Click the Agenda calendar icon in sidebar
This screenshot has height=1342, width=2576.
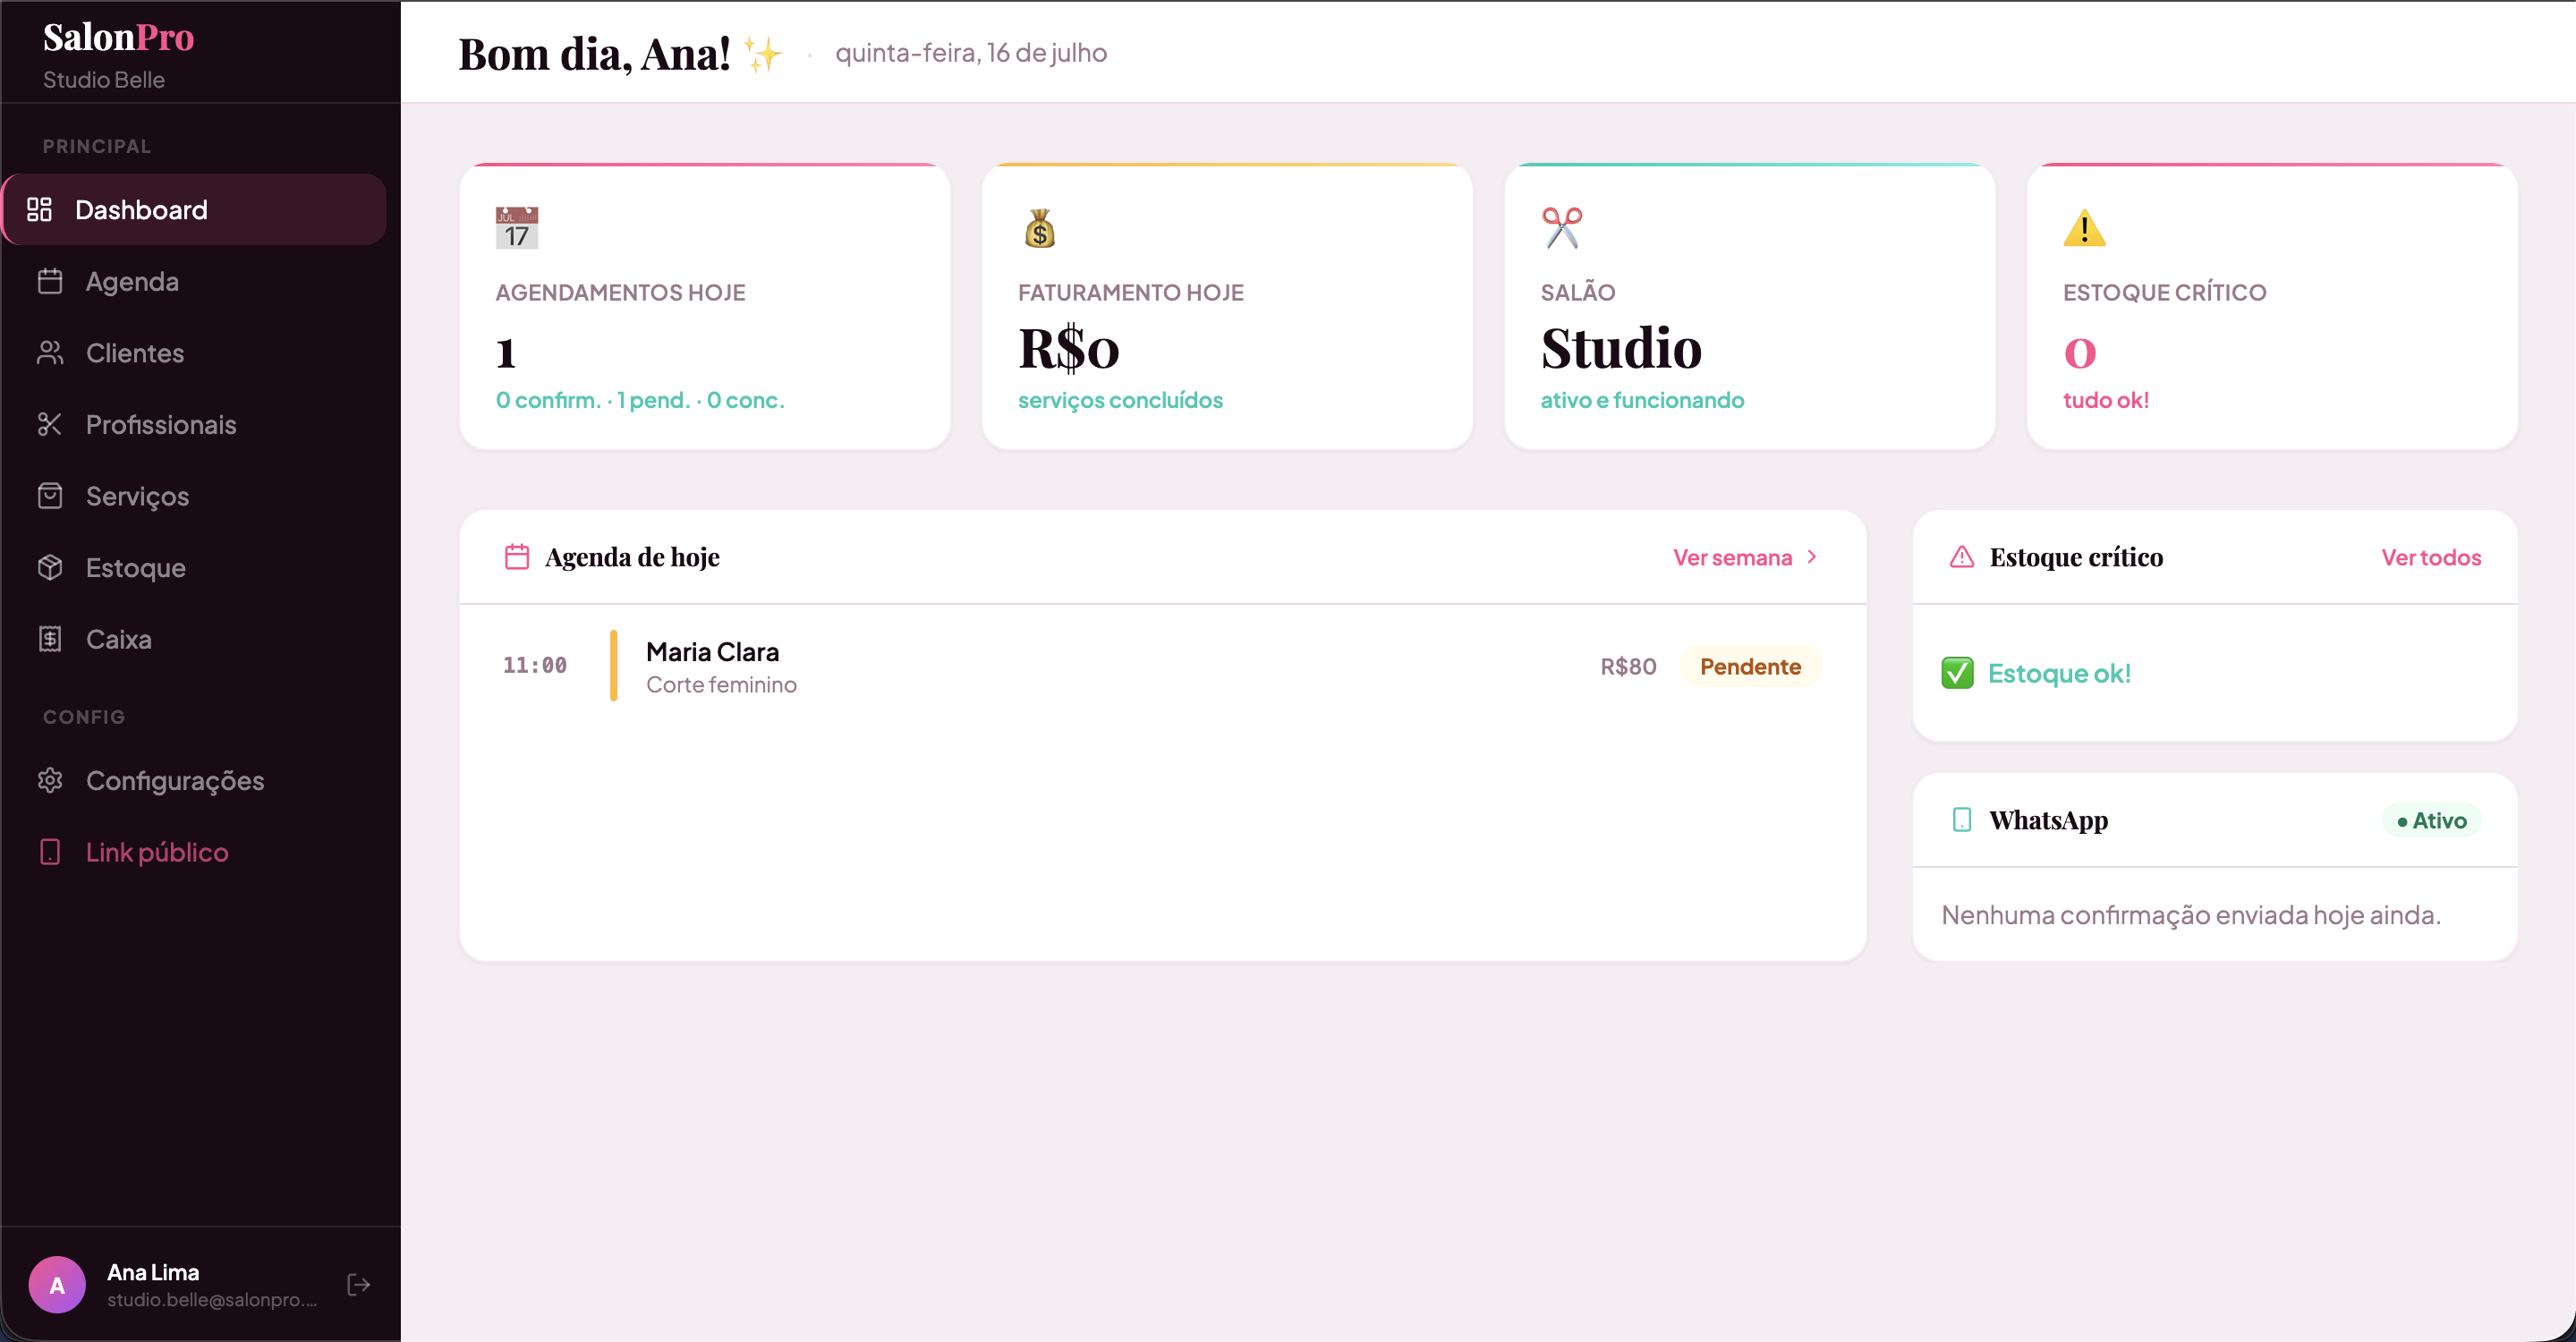pos(50,281)
